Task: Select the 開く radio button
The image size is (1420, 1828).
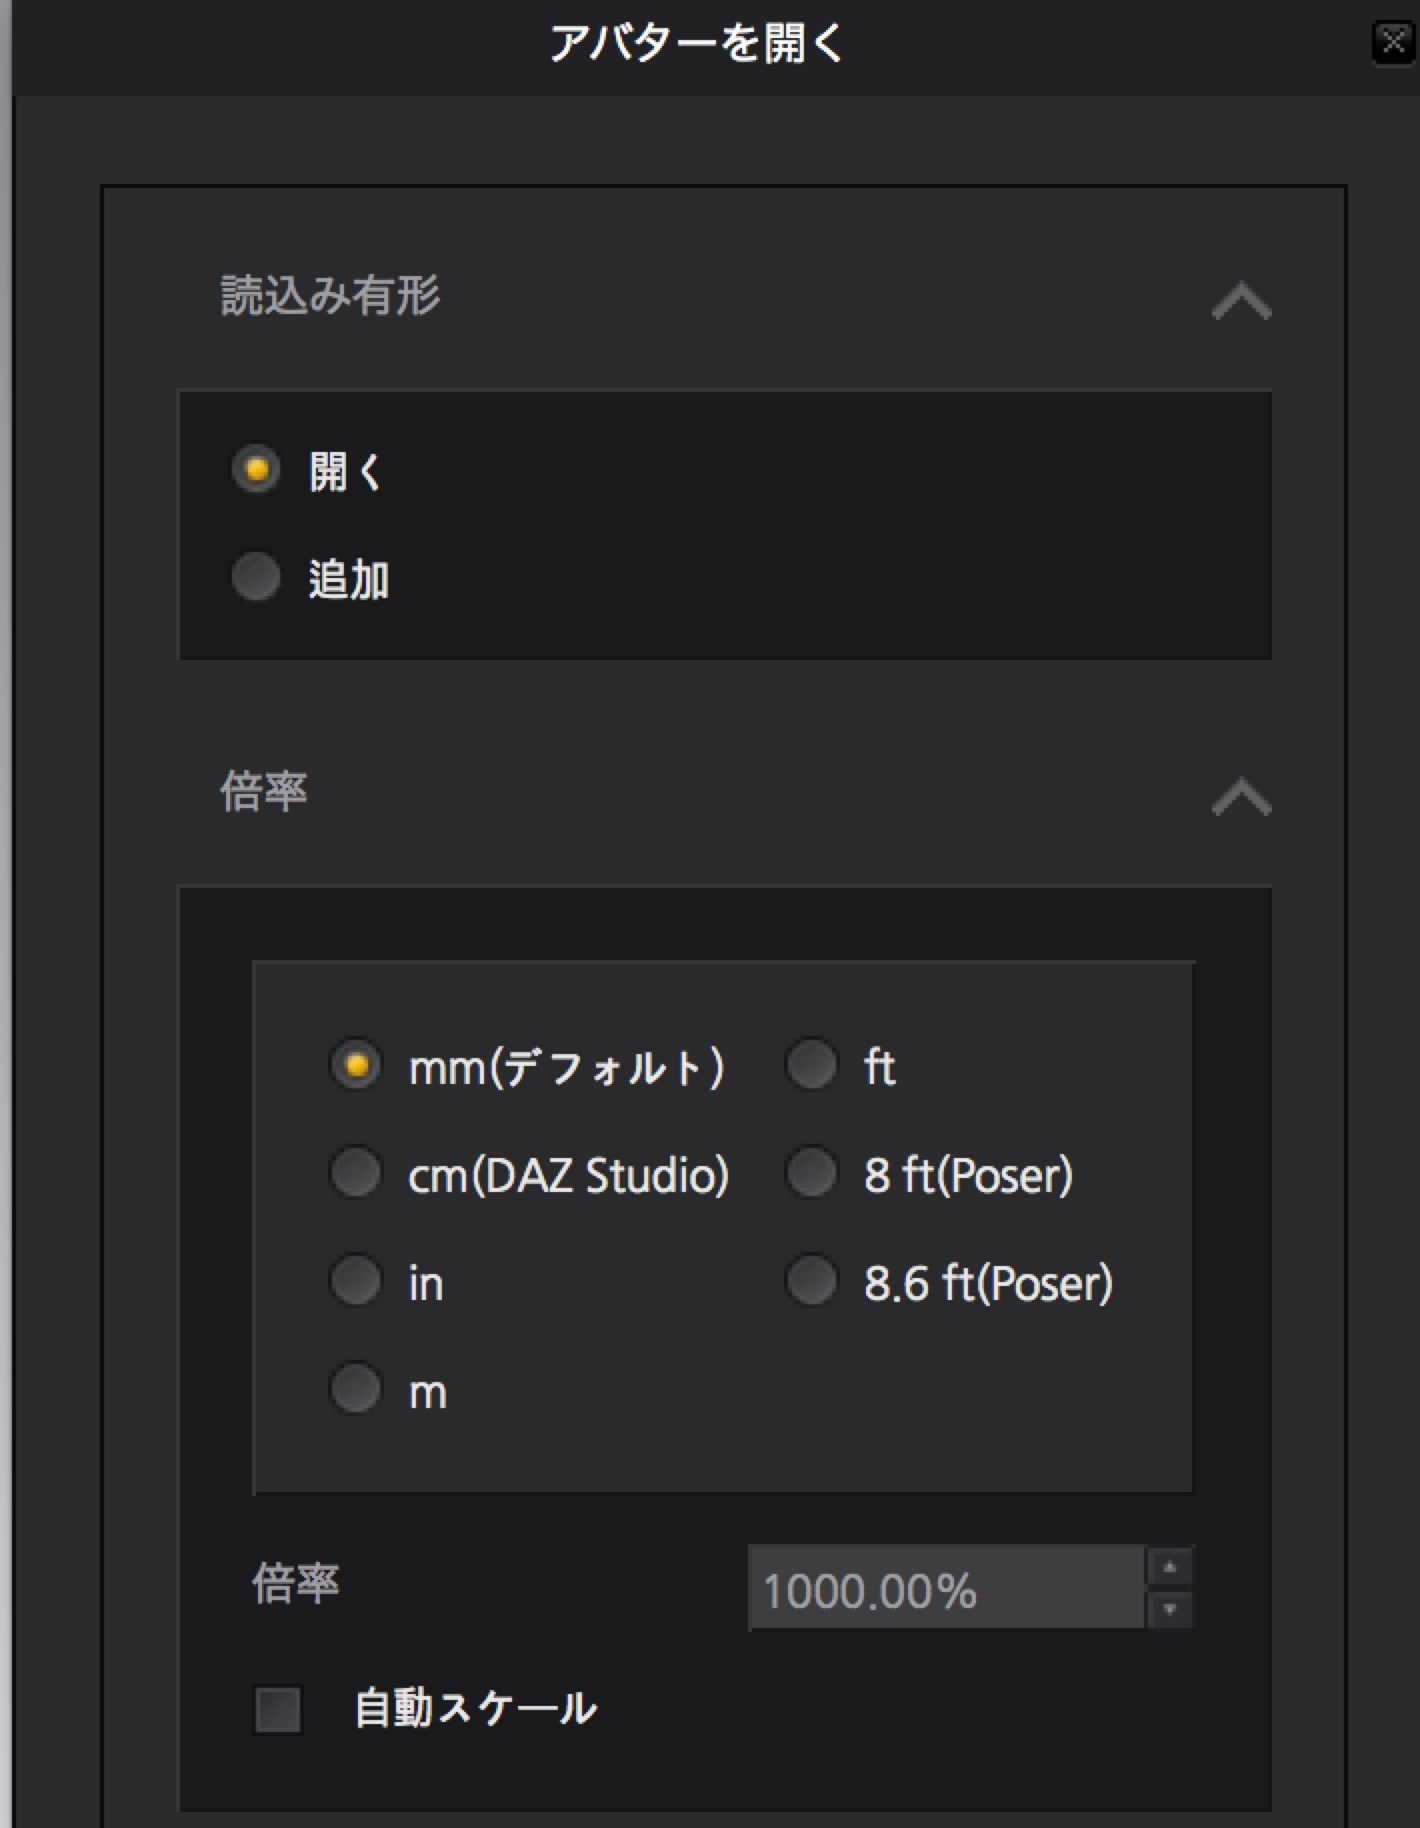Action: point(256,469)
